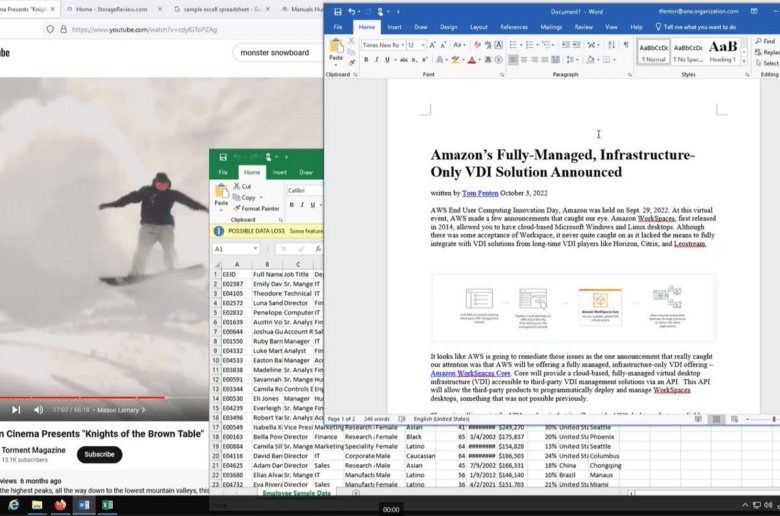Open Word's Mailings tab
The image size is (780, 516).
(551, 27)
